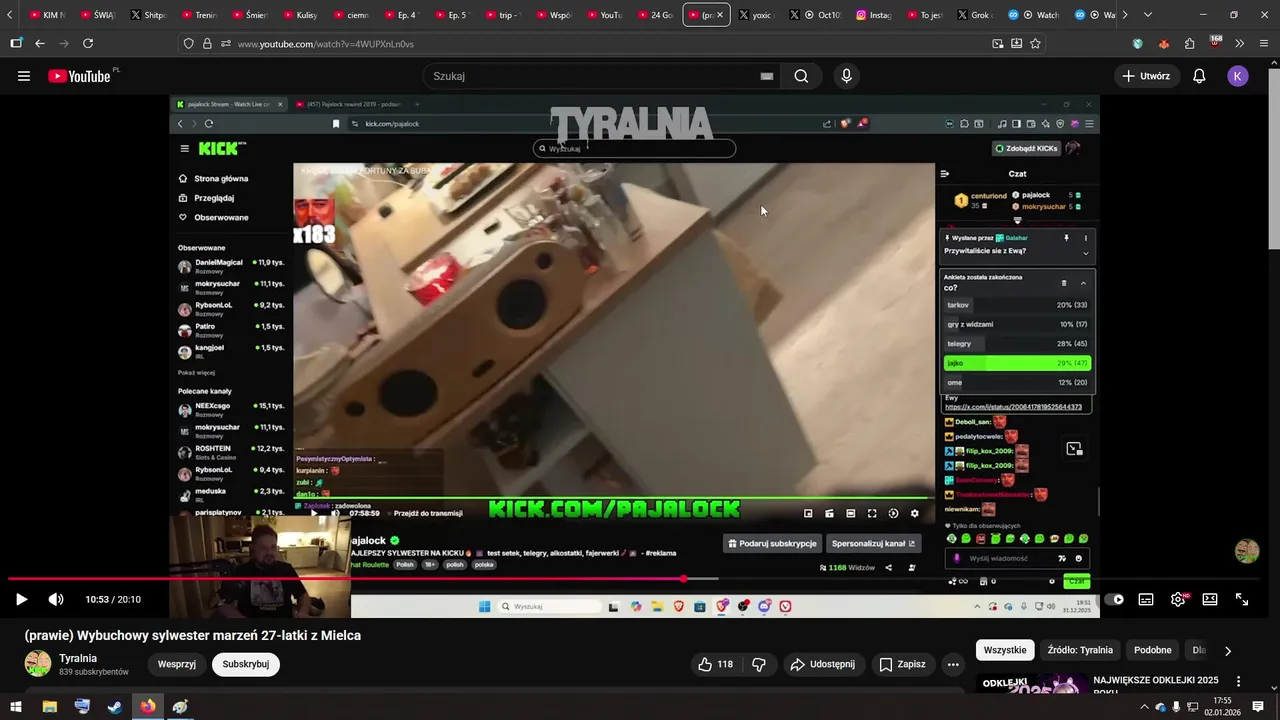Open the Tyralnia channel avatar
Screen dimensions: 1280x720
tap(38, 664)
